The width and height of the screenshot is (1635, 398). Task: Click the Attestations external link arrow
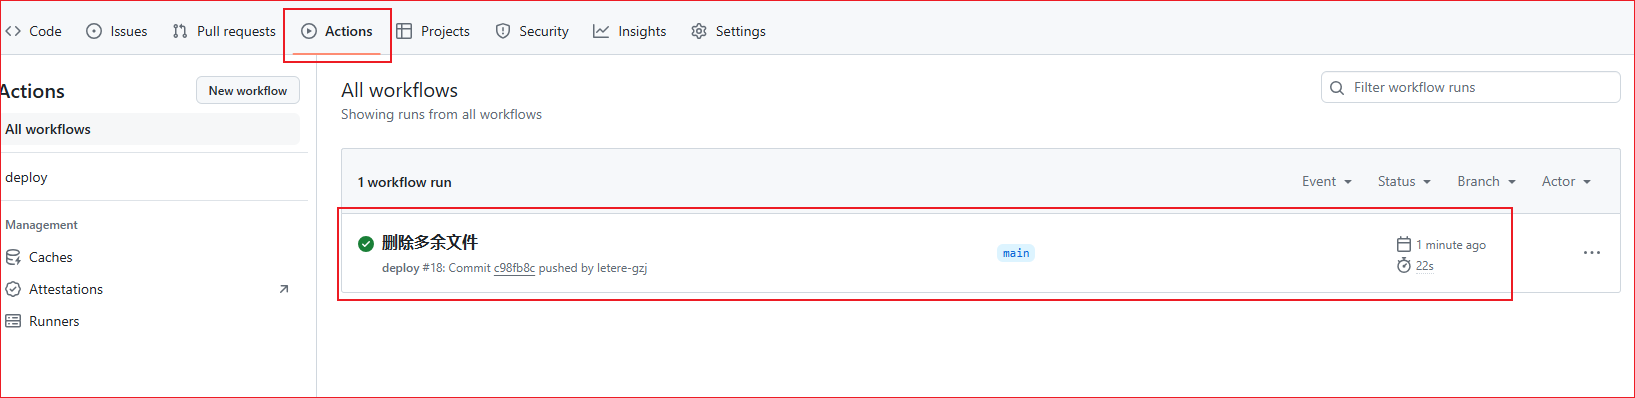tap(284, 289)
